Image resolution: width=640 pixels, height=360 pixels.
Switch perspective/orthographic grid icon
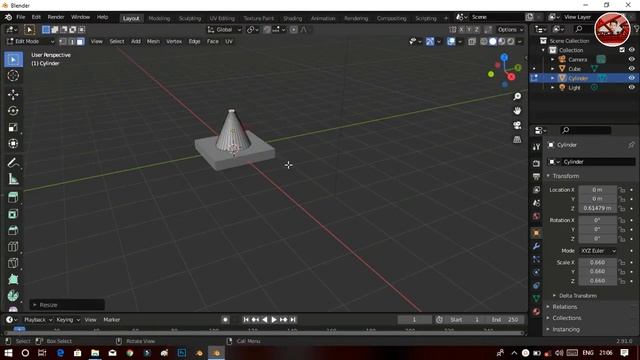pos(517,140)
